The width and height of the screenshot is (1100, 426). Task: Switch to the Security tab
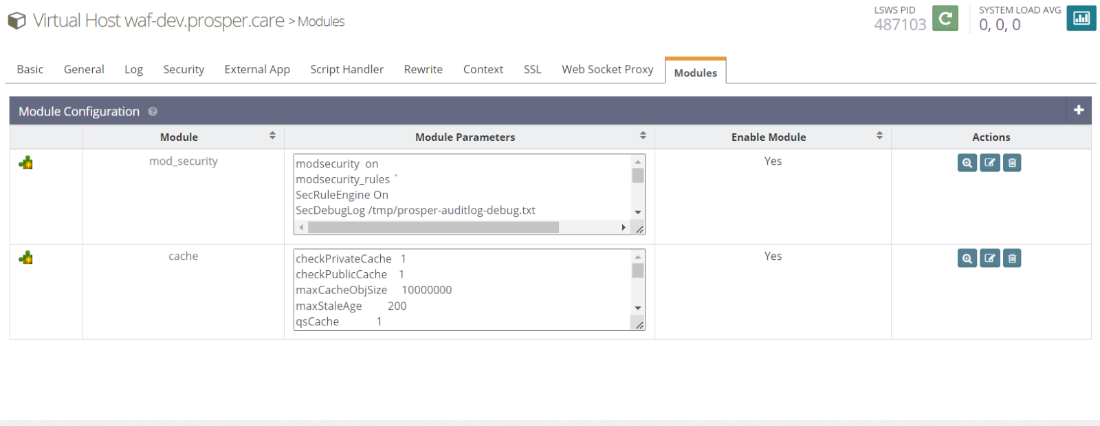coord(183,69)
